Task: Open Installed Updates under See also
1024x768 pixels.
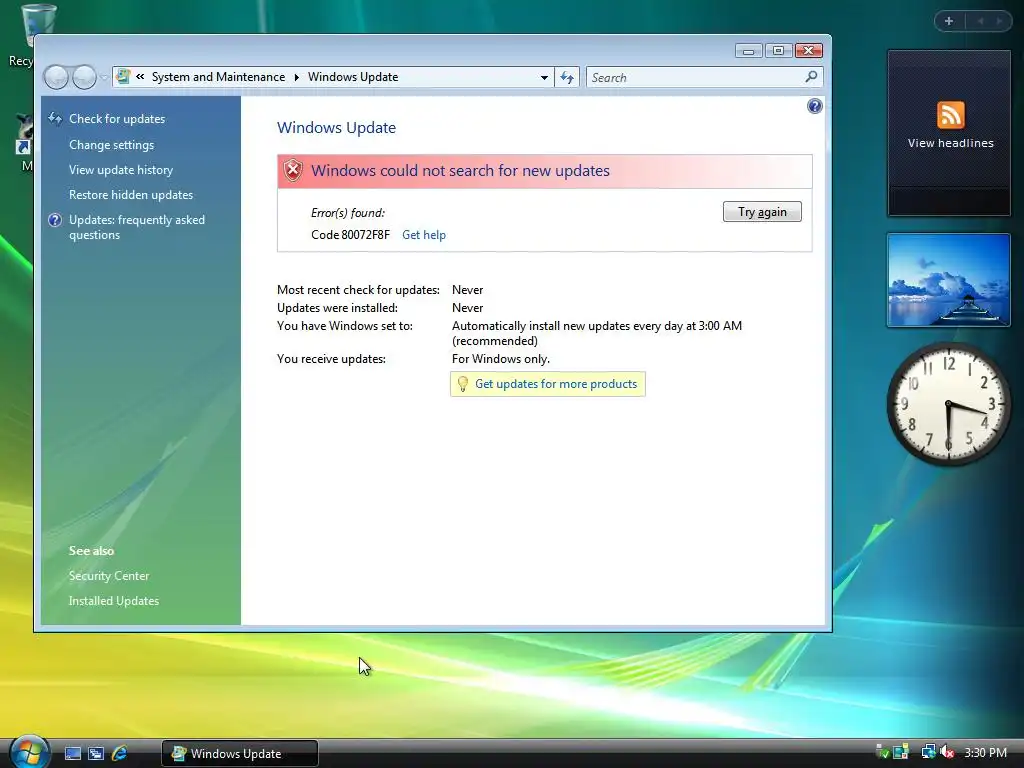Action: pos(114,601)
